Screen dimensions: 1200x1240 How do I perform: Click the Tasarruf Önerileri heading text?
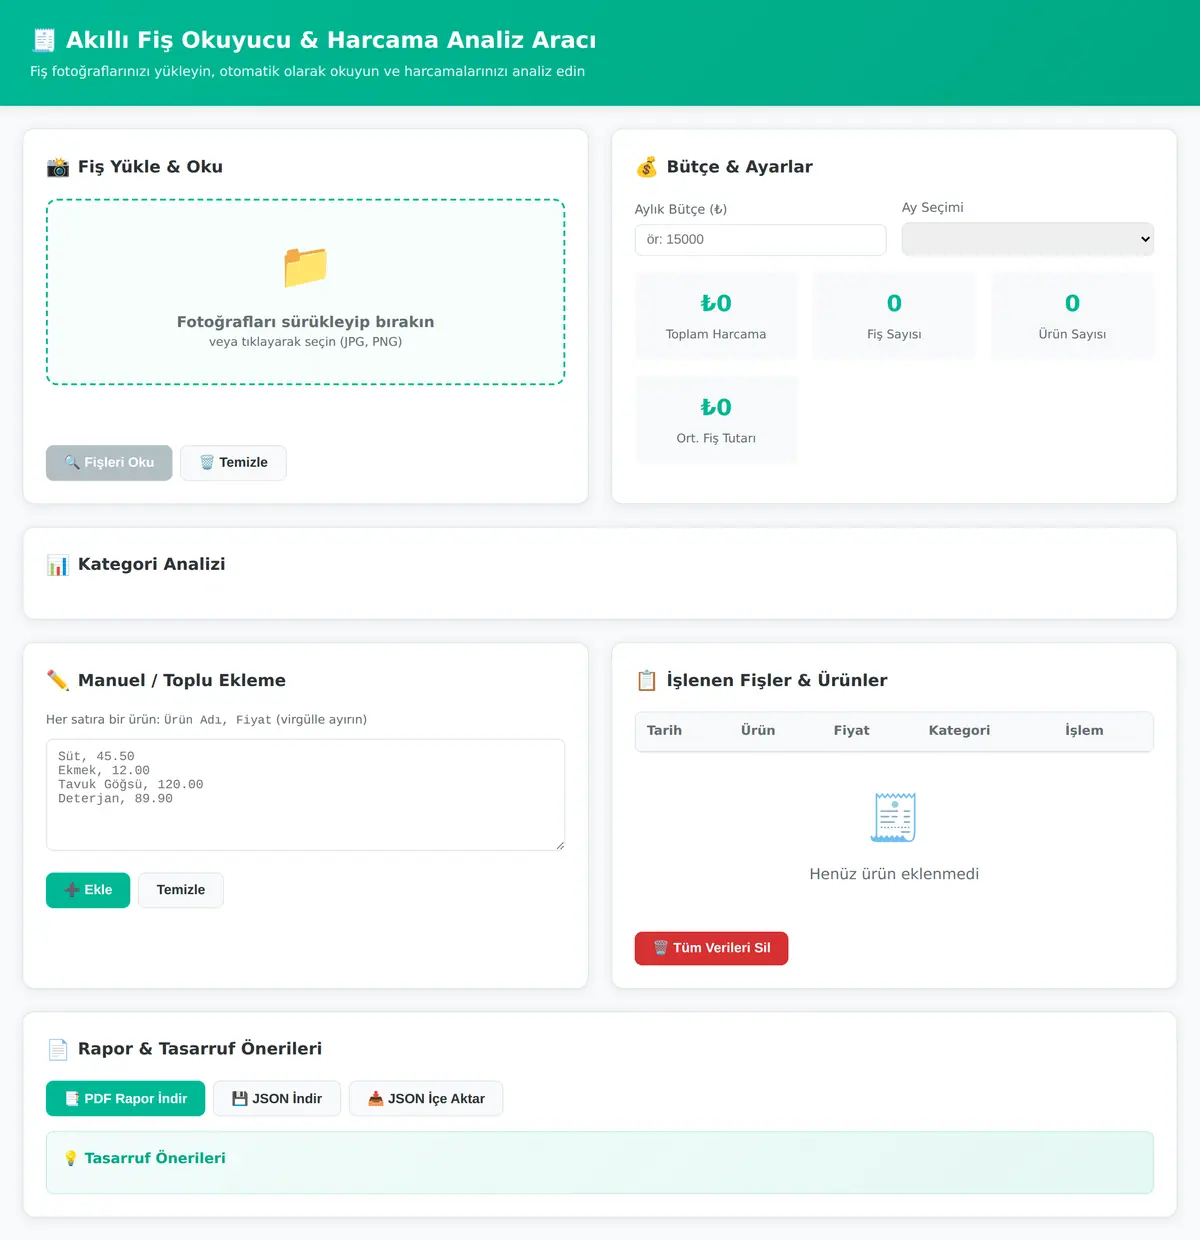click(x=155, y=1158)
